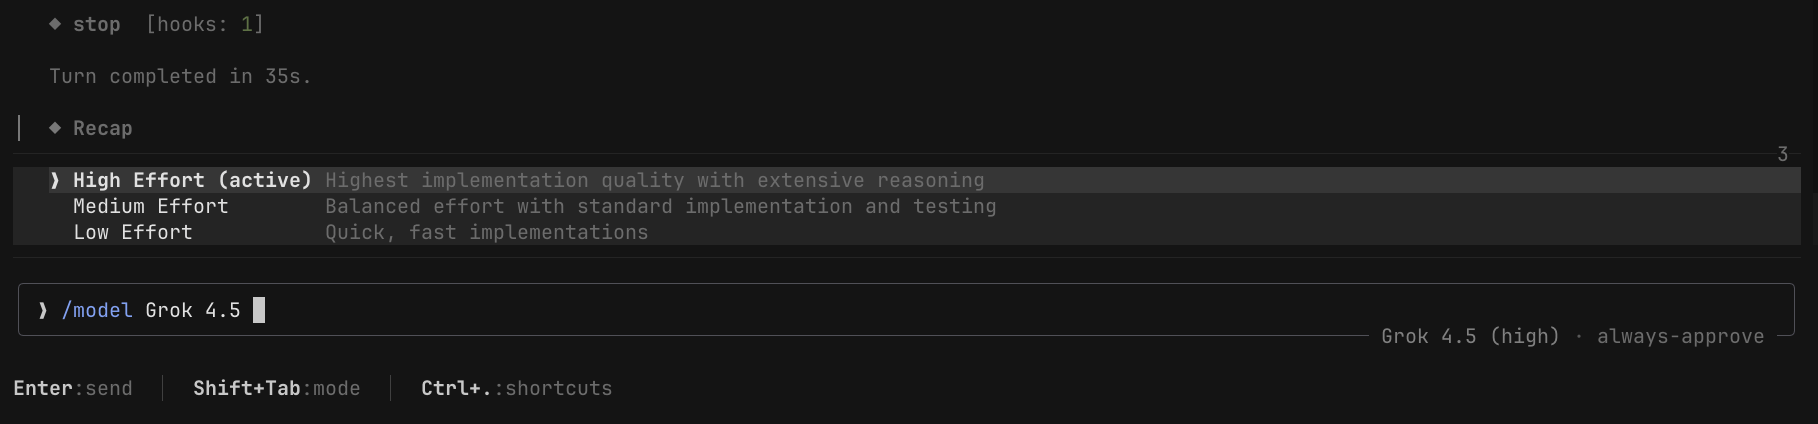Focus the command input field

(x=906, y=309)
